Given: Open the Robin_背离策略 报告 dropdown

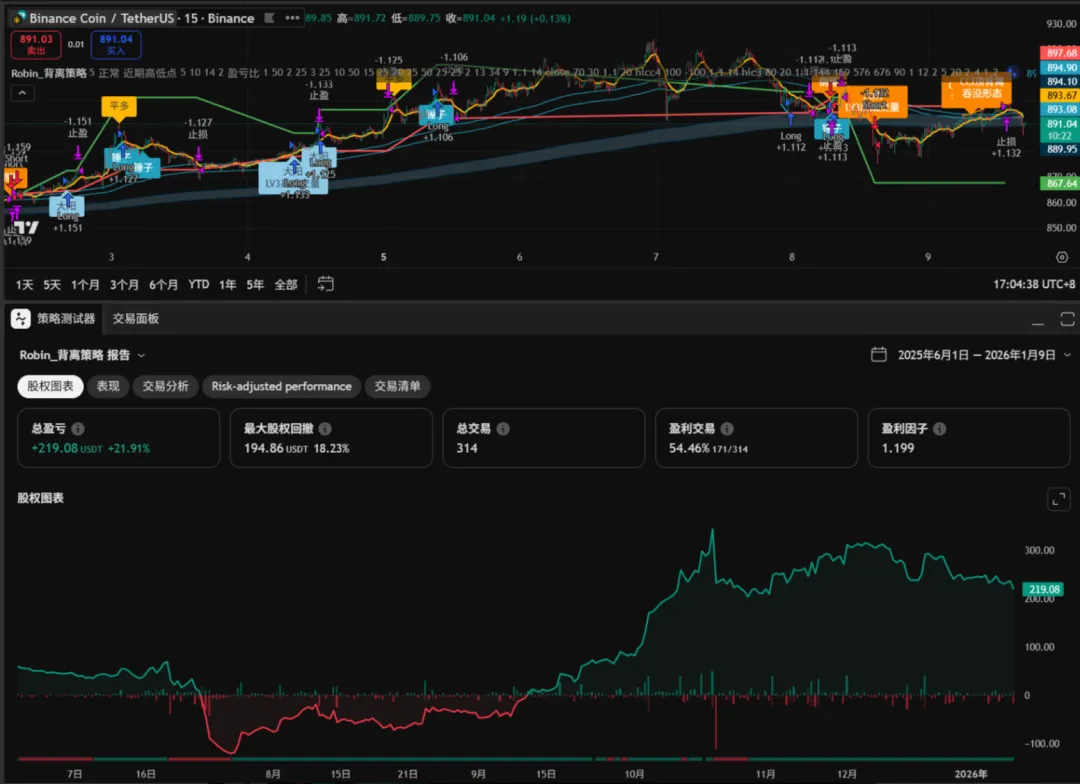Looking at the screenshot, I should click(x=141, y=355).
